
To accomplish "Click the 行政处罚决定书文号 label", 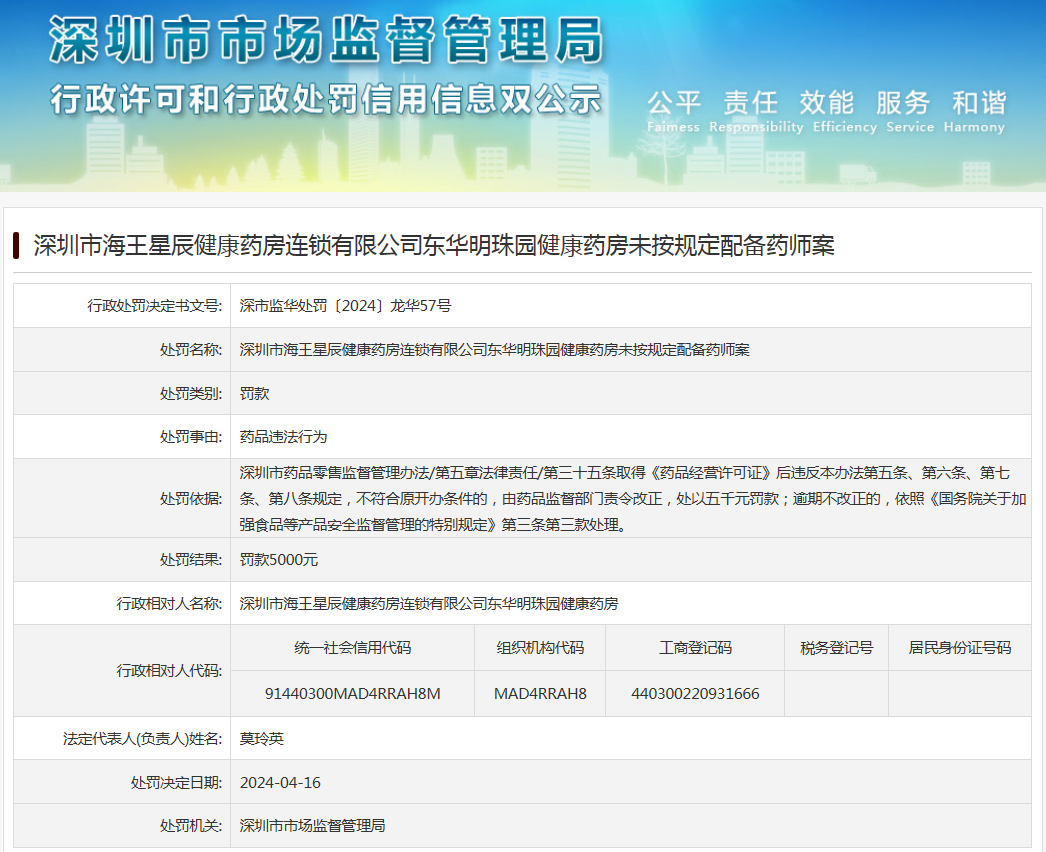I will (155, 306).
